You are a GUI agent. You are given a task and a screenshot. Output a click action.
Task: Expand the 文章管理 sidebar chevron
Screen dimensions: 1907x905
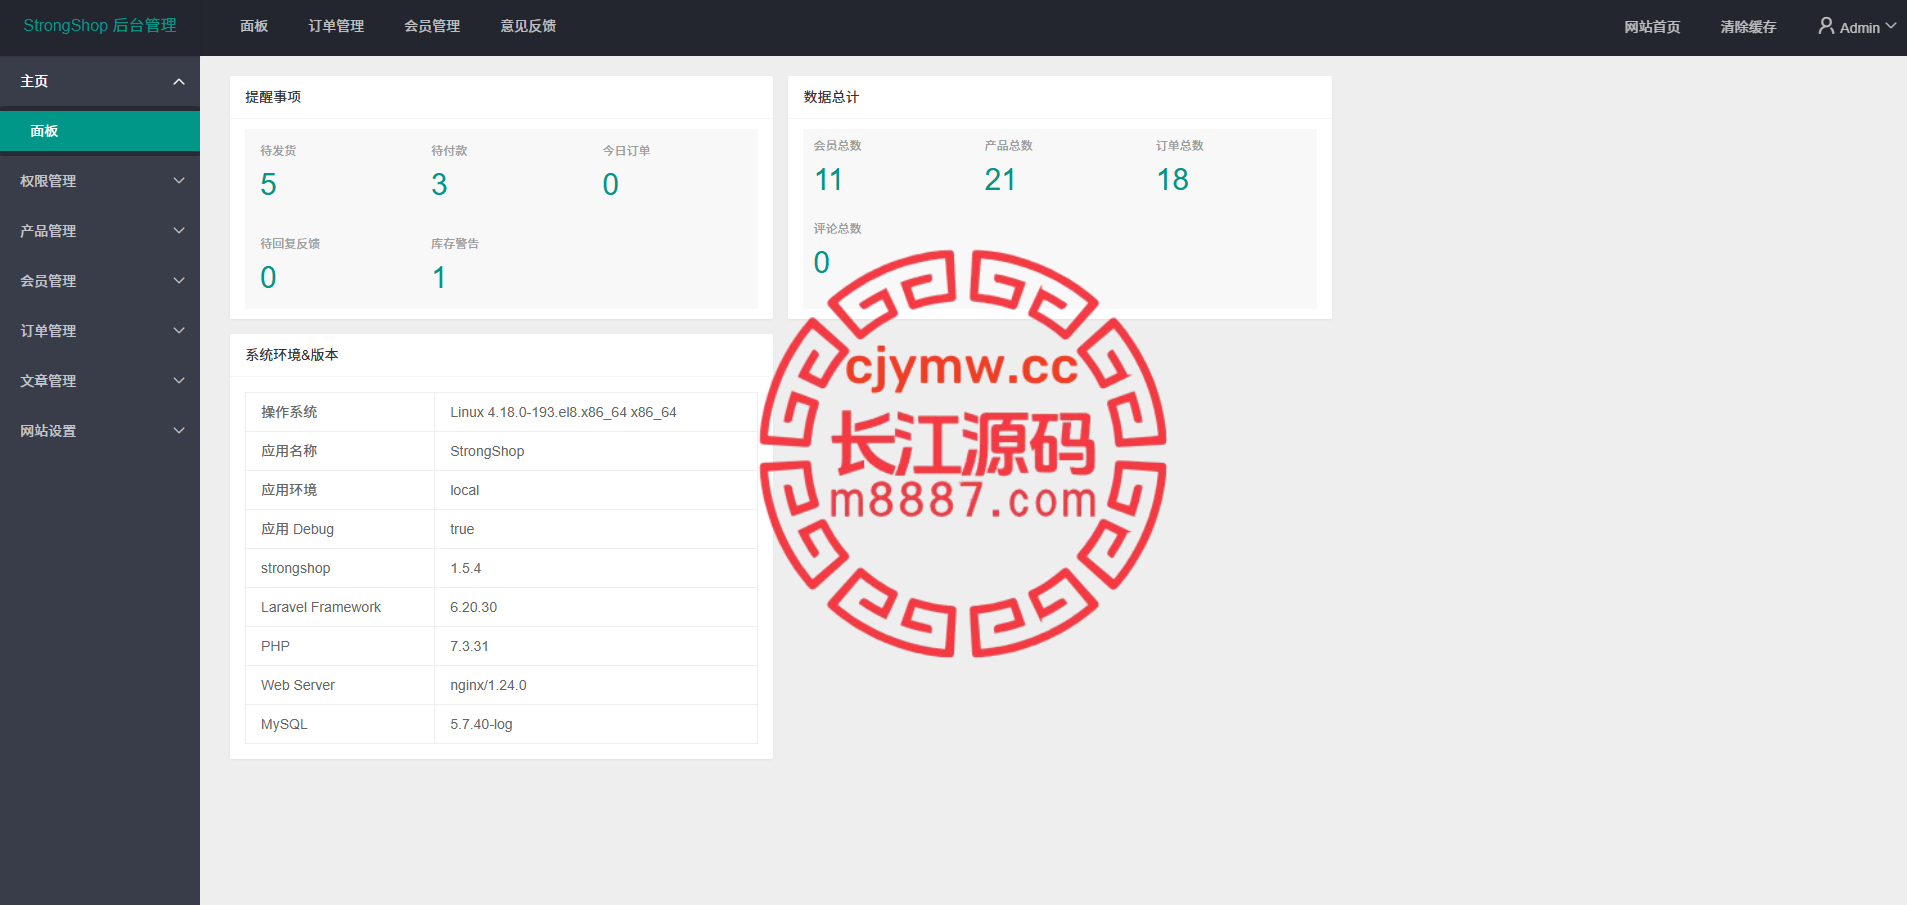coord(179,381)
